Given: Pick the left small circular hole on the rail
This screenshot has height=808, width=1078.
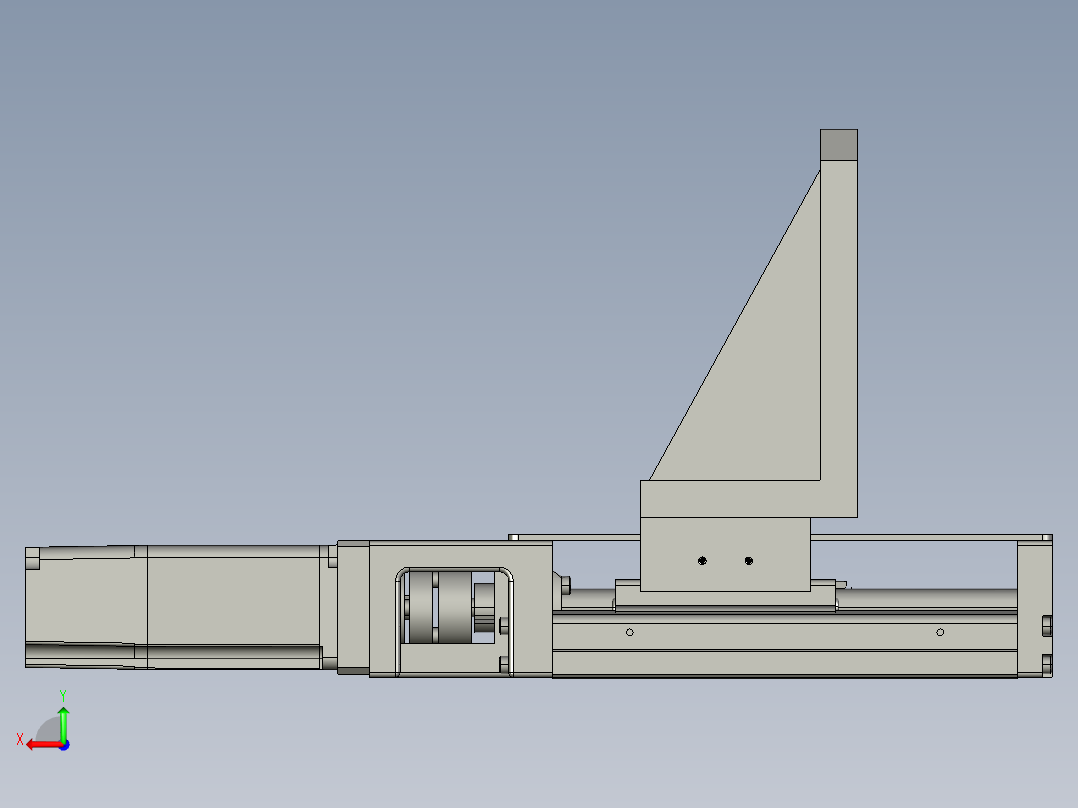Looking at the screenshot, I should point(630,632).
